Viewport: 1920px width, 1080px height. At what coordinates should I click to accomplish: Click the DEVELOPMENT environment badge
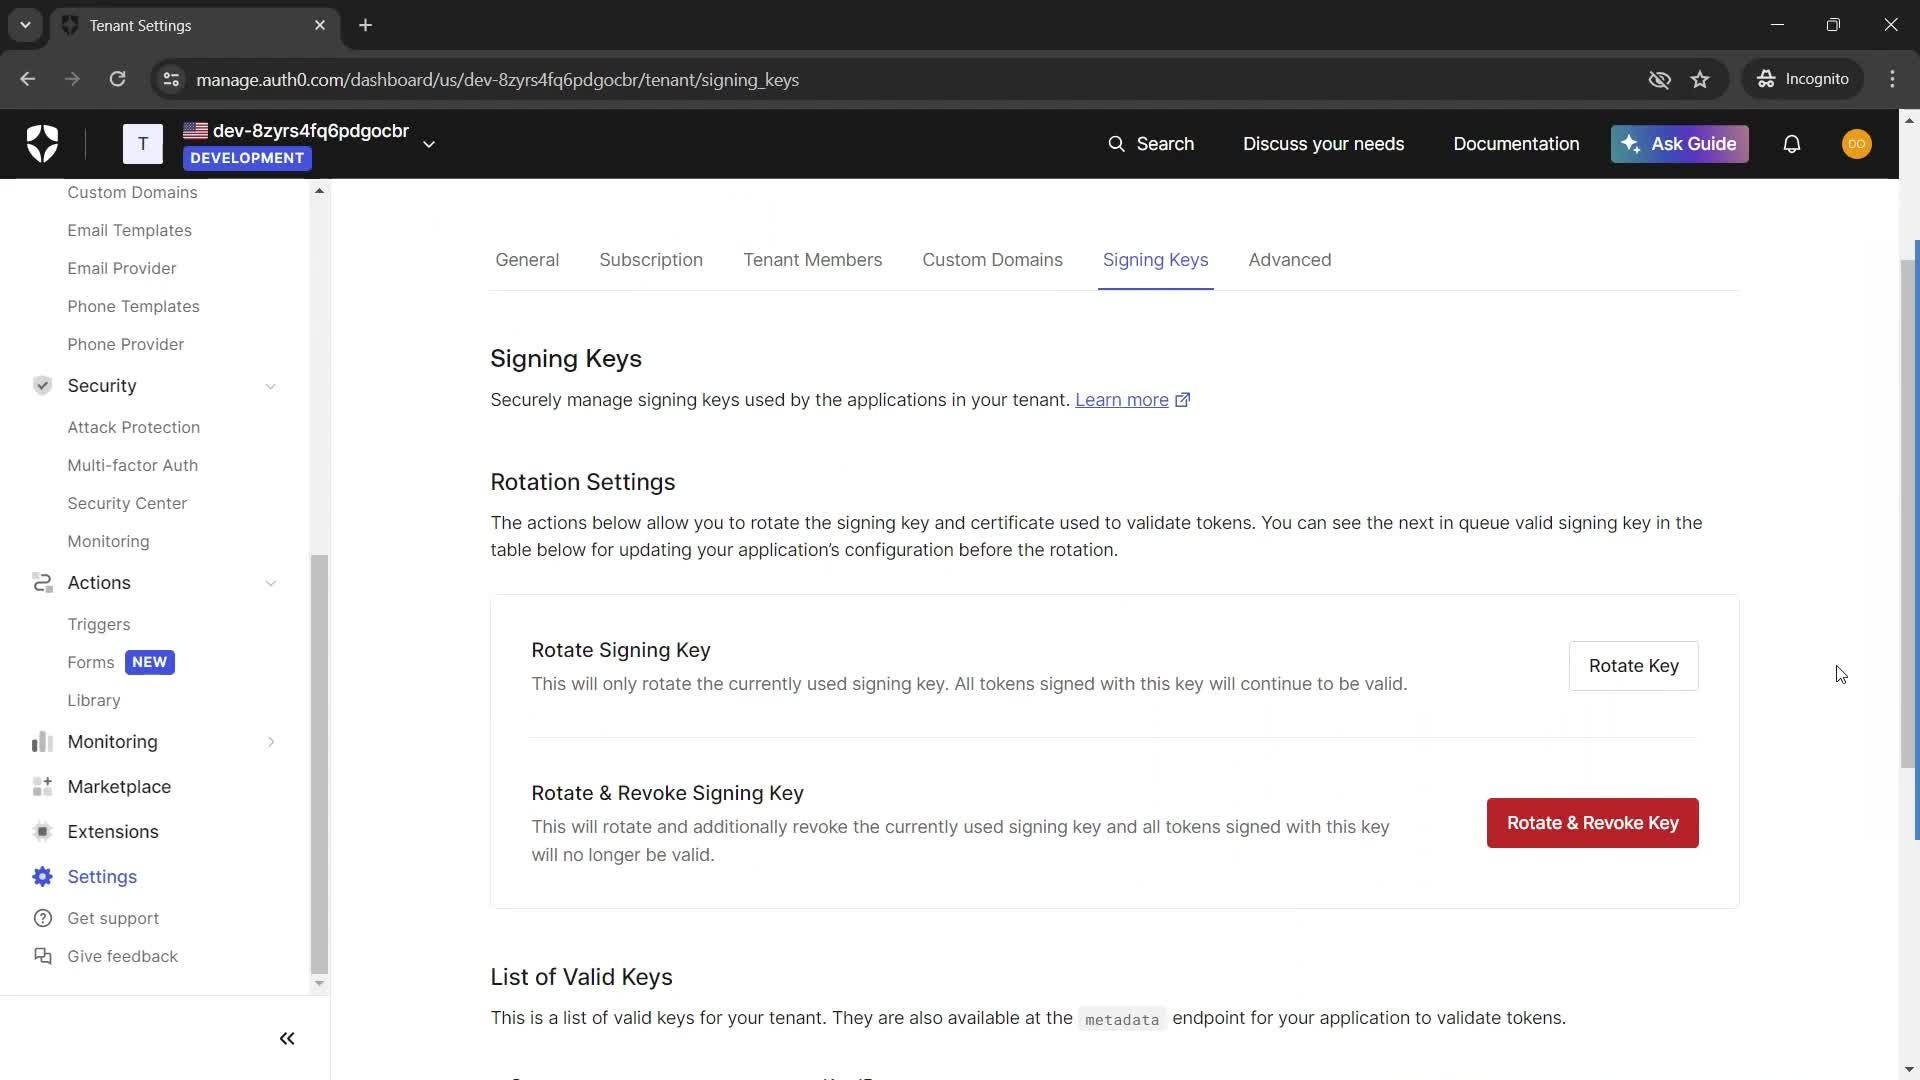(x=247, y=158)
